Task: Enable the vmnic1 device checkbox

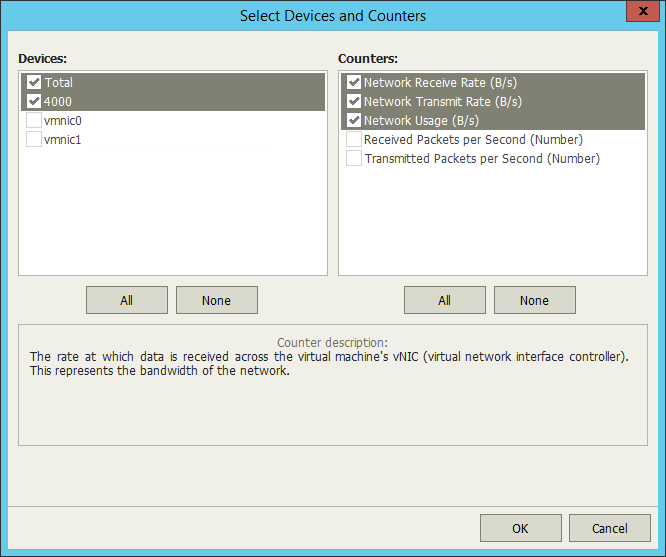Action: pyautogui.click(x=34, y=139)
